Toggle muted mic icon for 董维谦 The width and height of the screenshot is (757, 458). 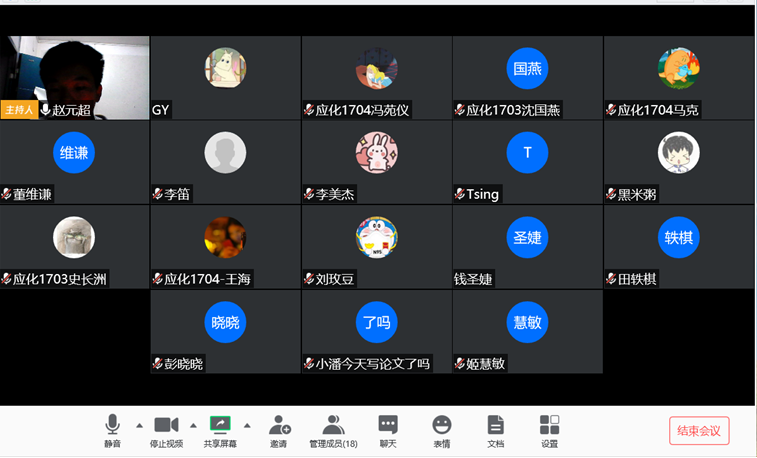tap(6, 194)
